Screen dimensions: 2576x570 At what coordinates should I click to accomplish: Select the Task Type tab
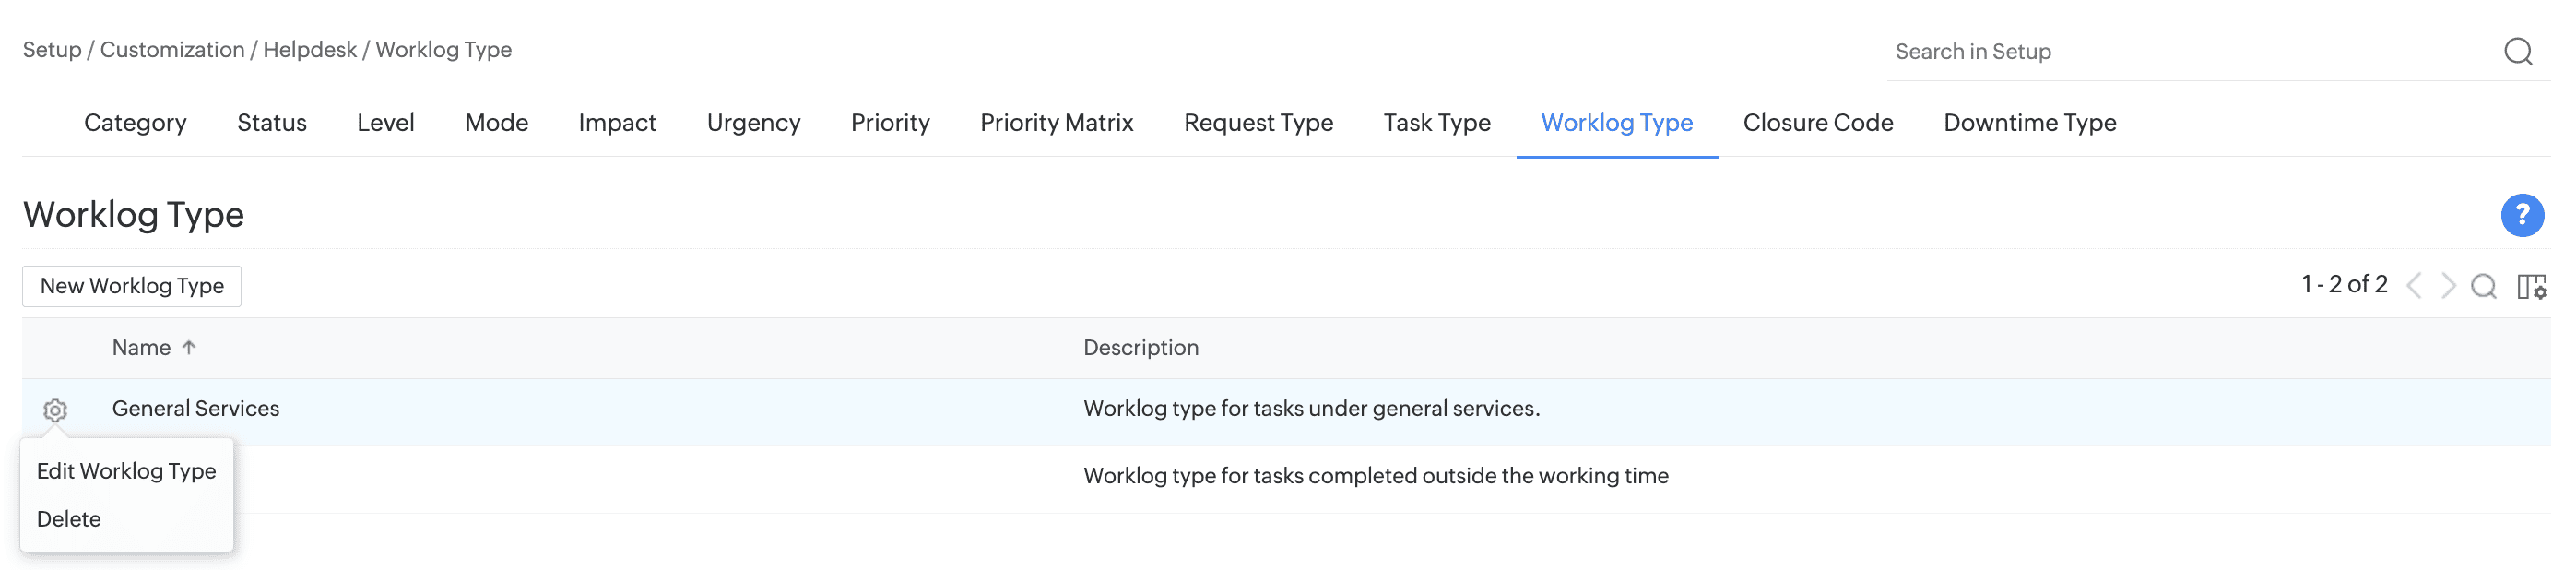pyautogui.click(x=1436, y=123)
